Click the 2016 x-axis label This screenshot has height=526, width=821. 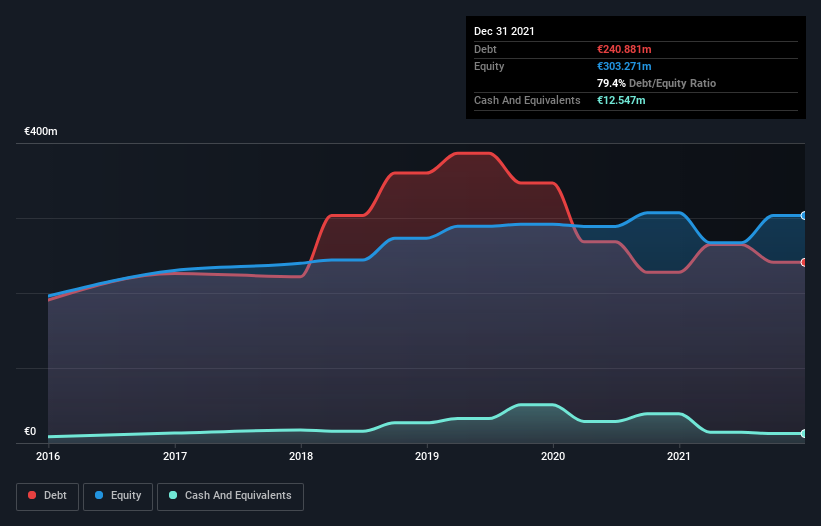point(48,456)
